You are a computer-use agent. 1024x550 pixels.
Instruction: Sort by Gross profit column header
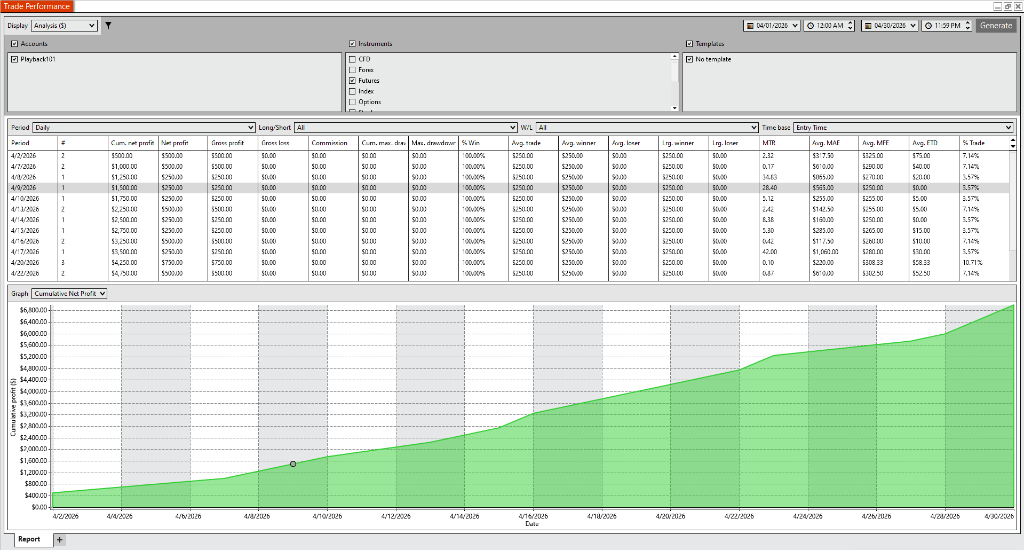pos(233,143)
